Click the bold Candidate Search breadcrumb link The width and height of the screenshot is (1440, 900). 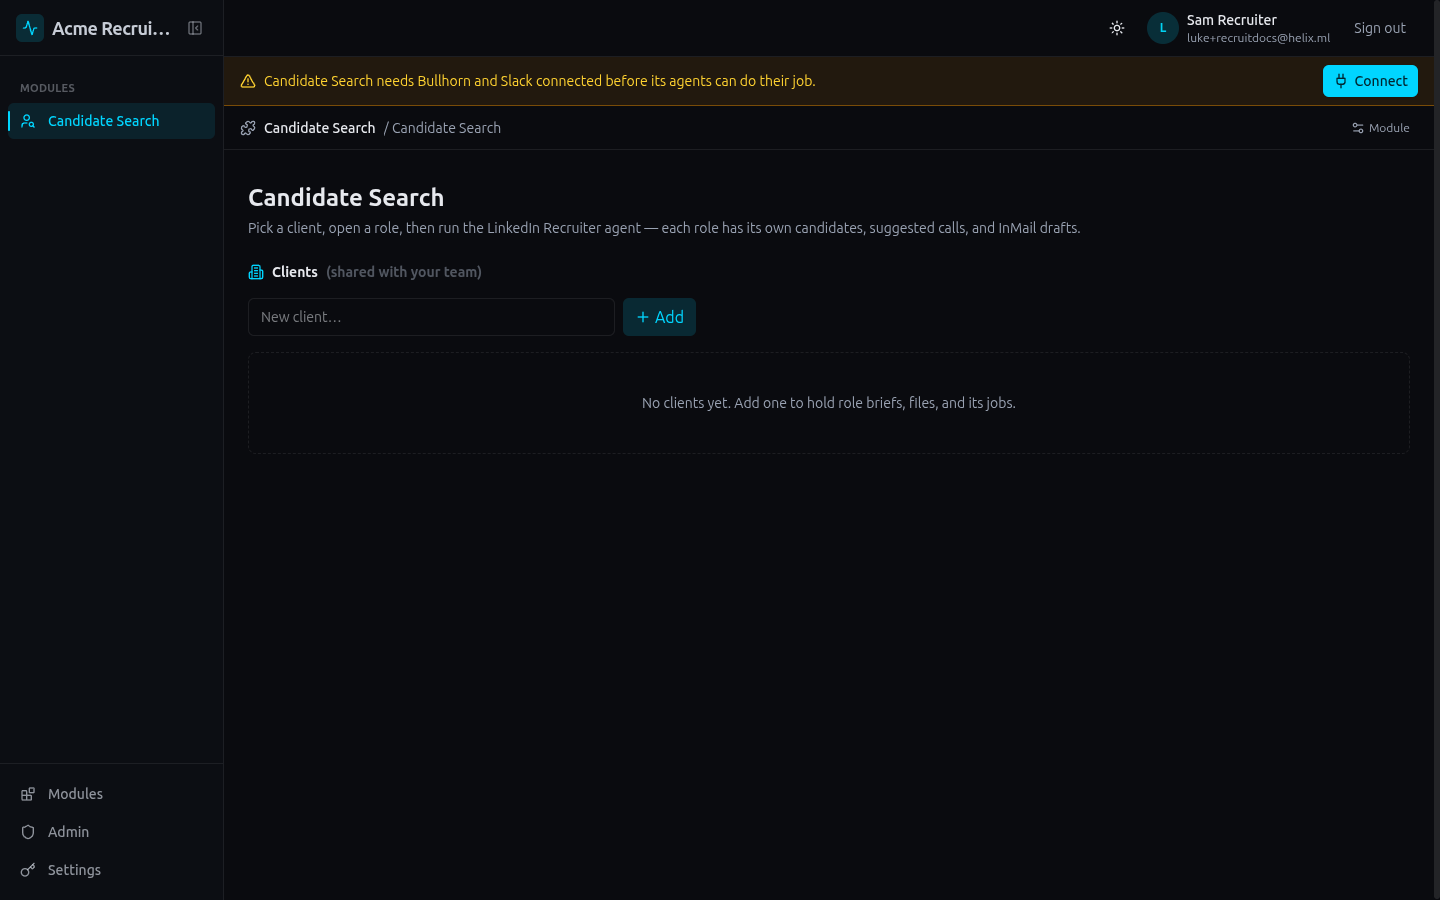[x=319, y=128]
